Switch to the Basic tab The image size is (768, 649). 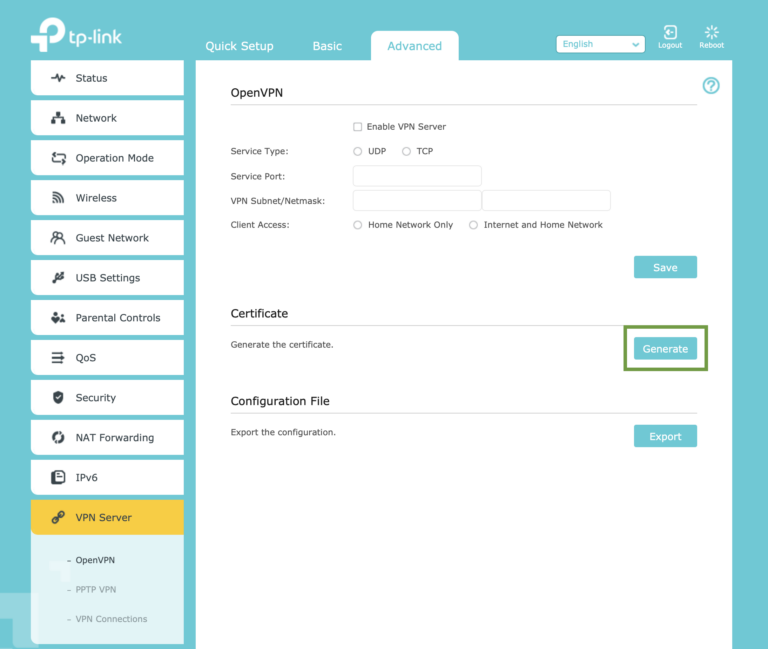tap(327, 46)
